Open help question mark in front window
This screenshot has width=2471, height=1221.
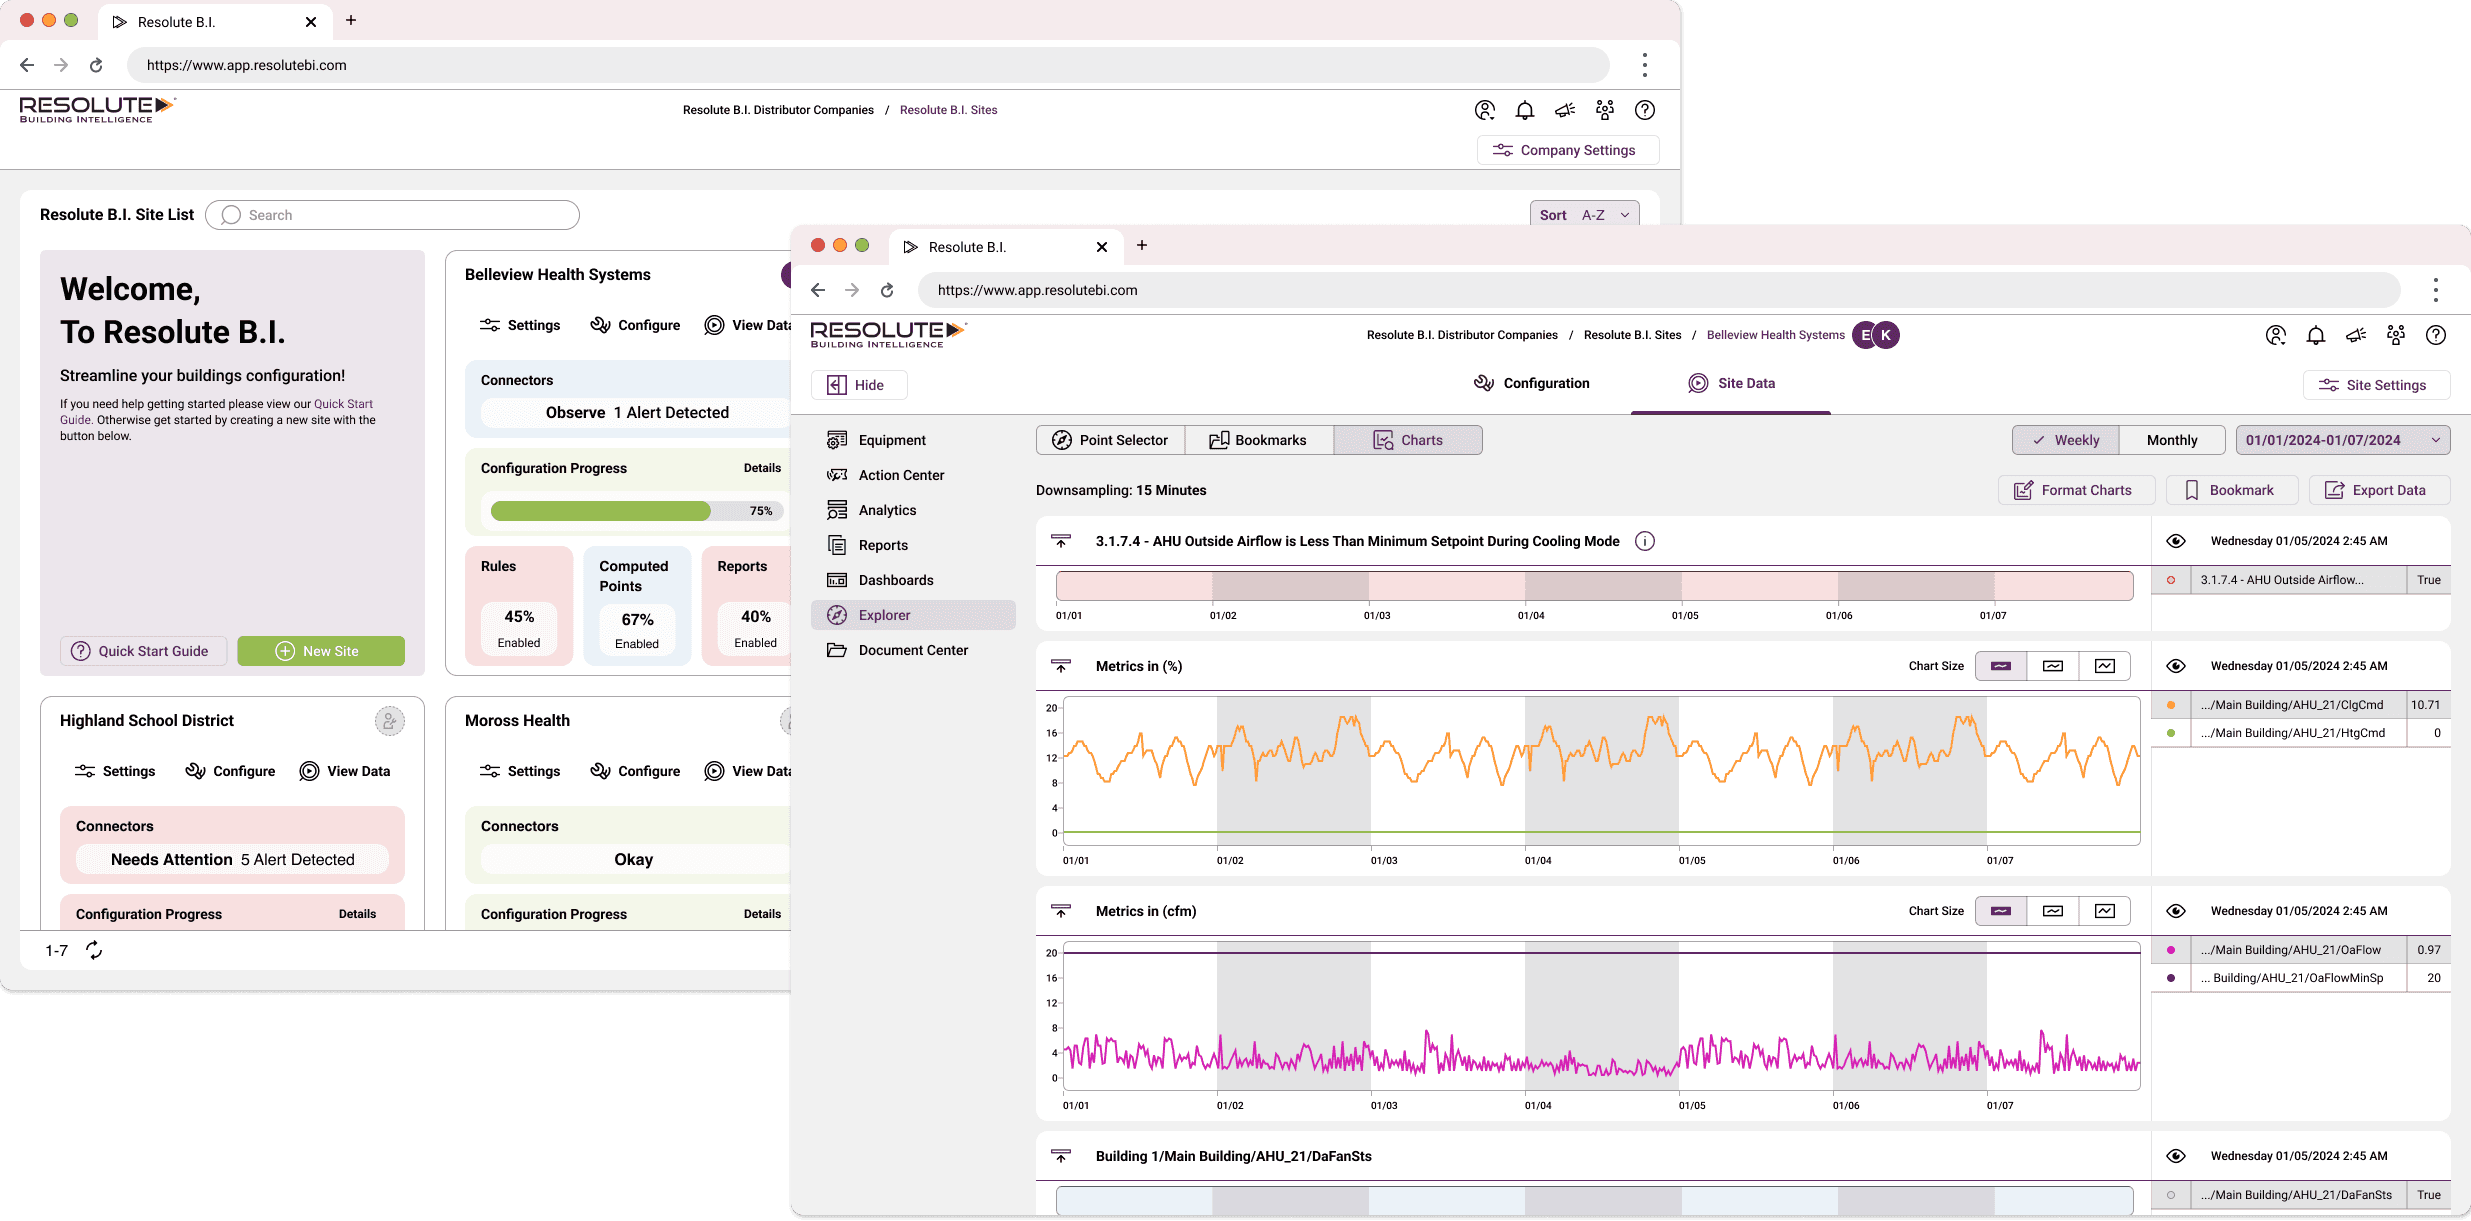2436,336
